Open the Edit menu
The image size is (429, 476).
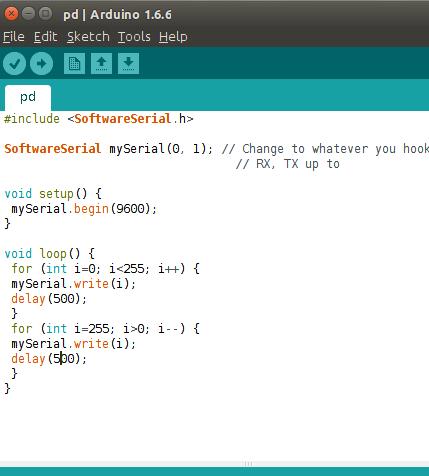point(46,37)
